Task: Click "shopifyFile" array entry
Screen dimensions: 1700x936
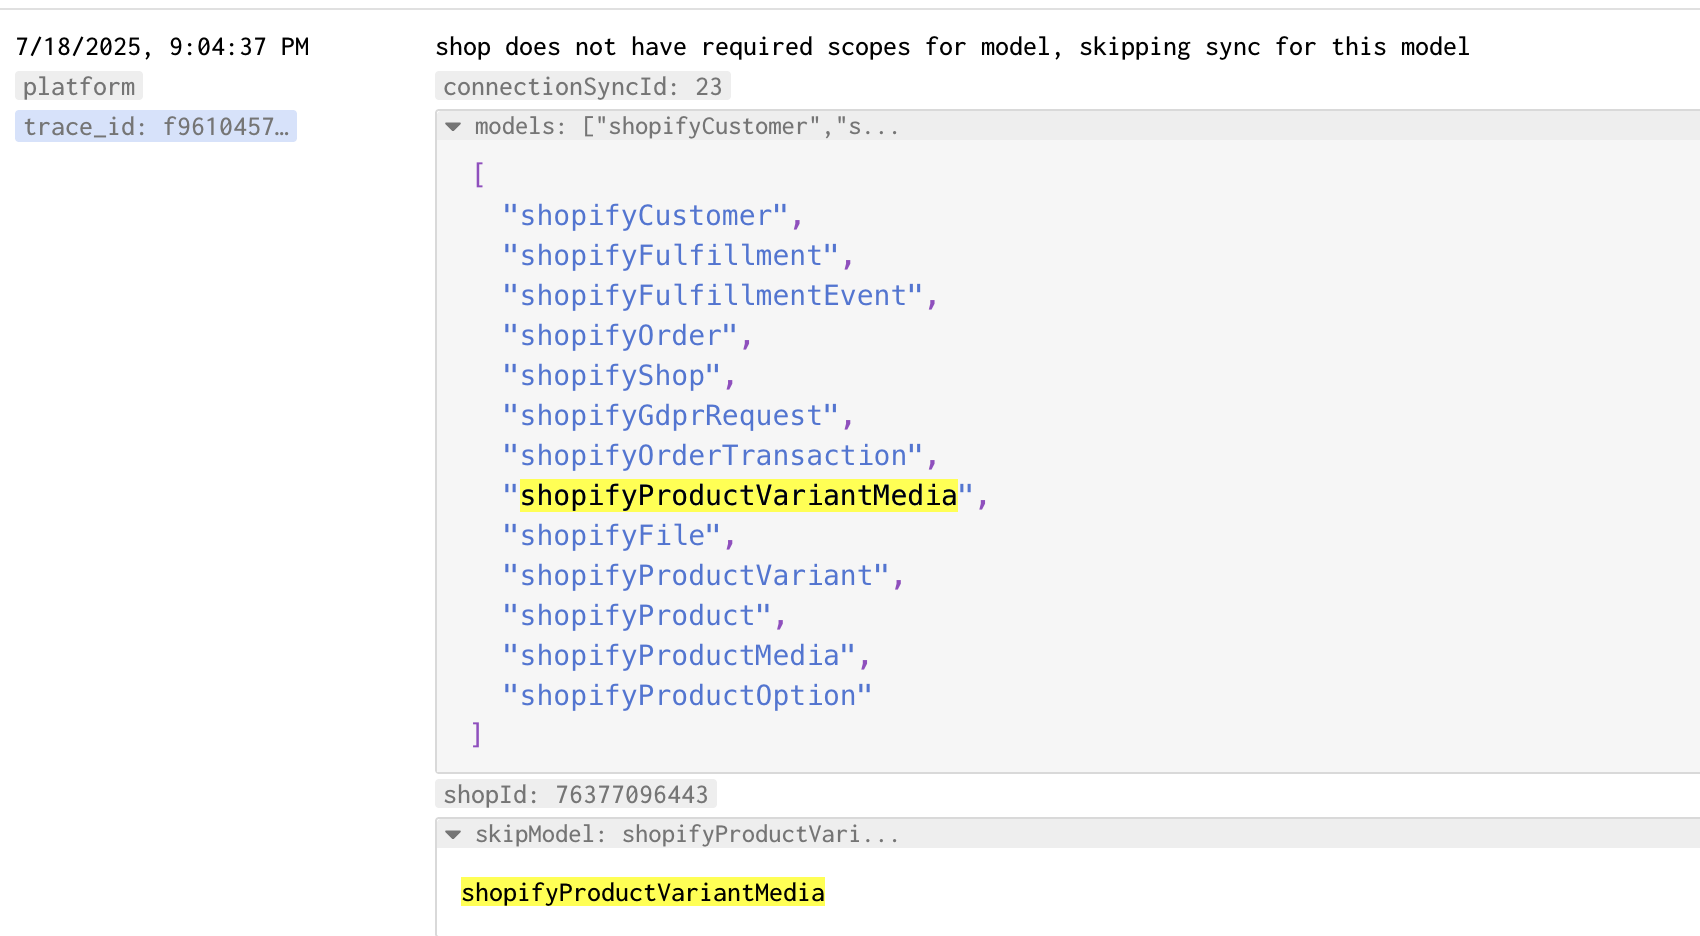Action: (611, 536)
